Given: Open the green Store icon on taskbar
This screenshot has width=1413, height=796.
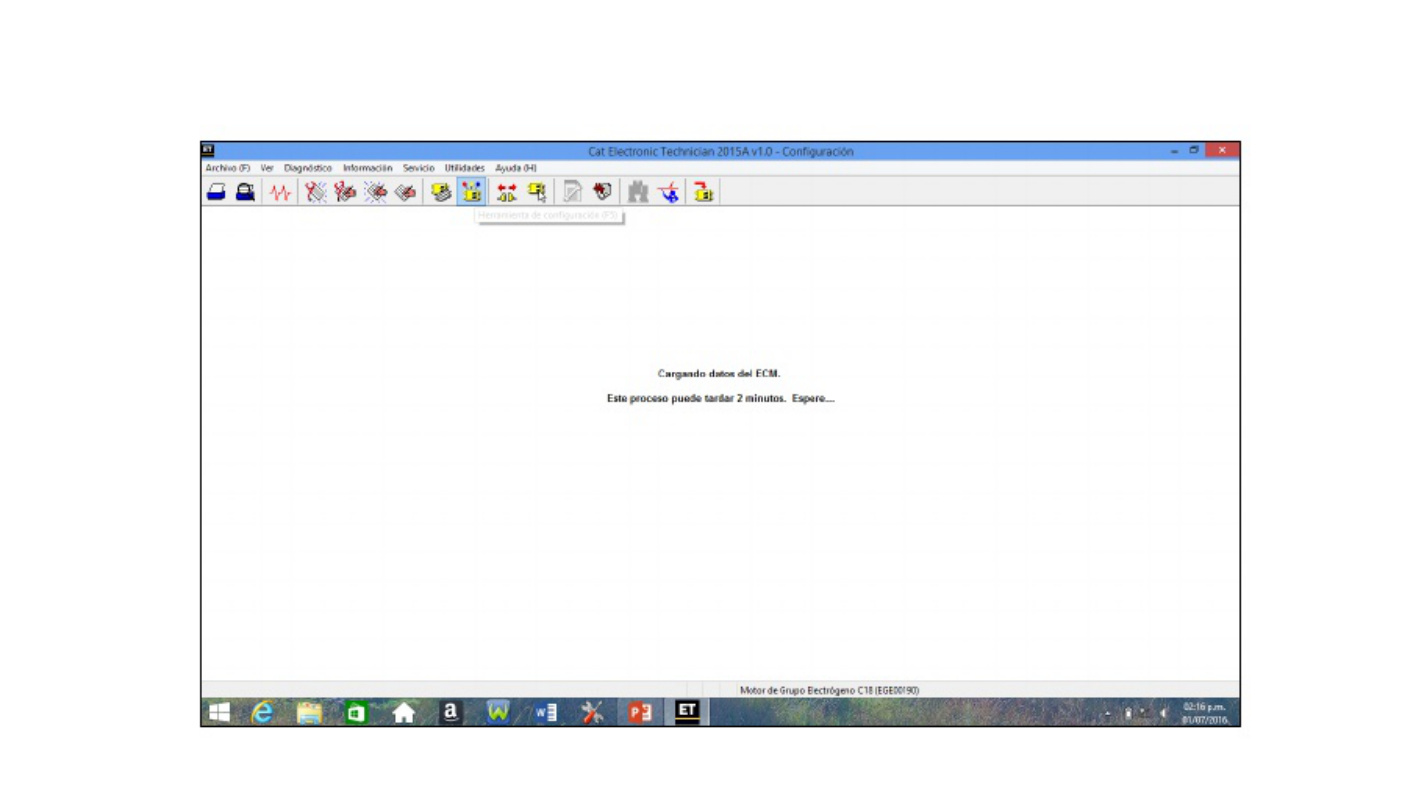Looking at the screenshot, I should click(x=356, y=712).
